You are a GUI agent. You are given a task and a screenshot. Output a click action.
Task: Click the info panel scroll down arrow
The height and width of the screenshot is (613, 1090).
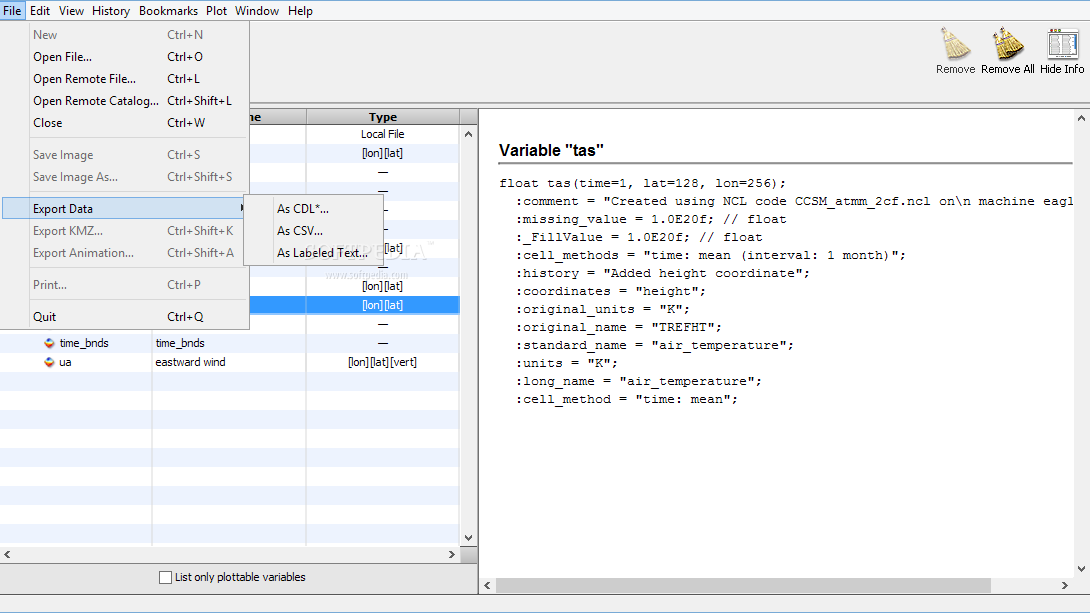coord(1081,569)
